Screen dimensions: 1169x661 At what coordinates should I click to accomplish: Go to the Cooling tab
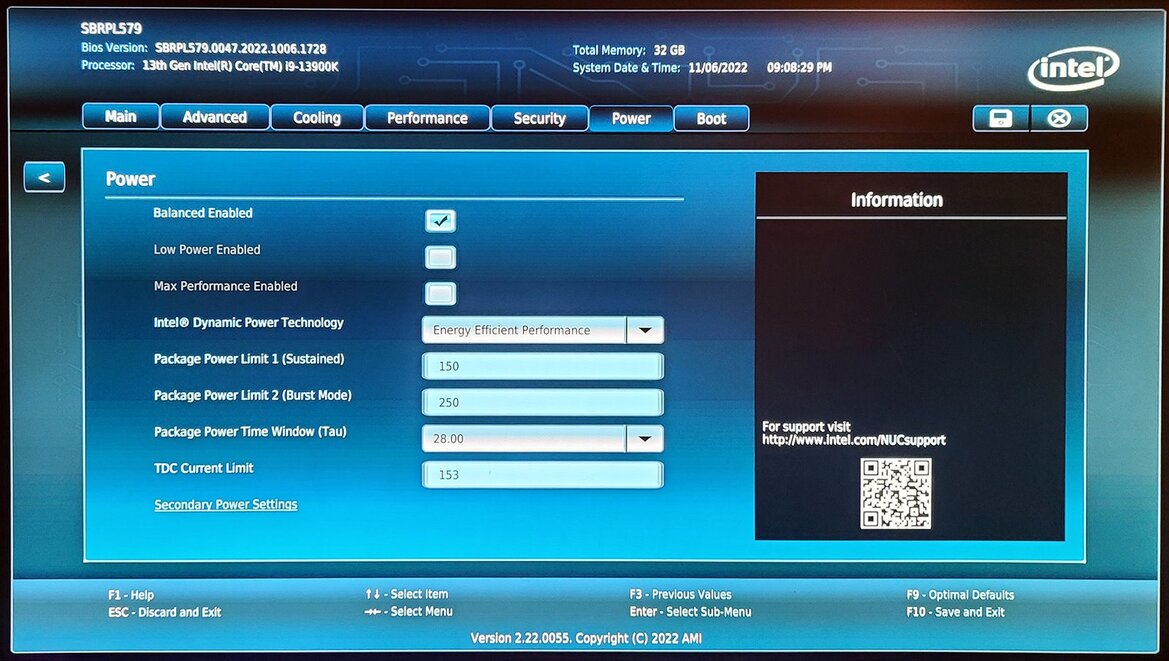point(316,118)
